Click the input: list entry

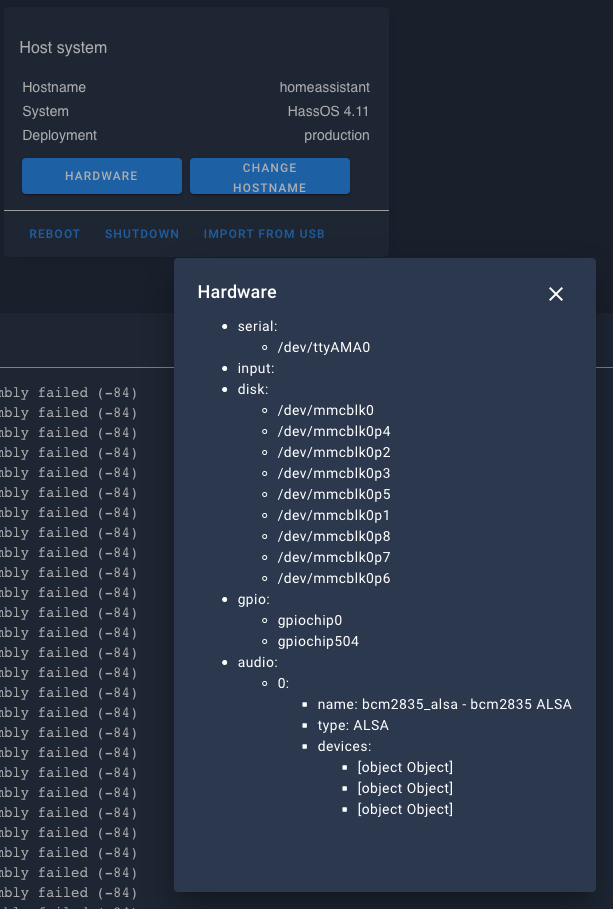[x=256, y=368]
